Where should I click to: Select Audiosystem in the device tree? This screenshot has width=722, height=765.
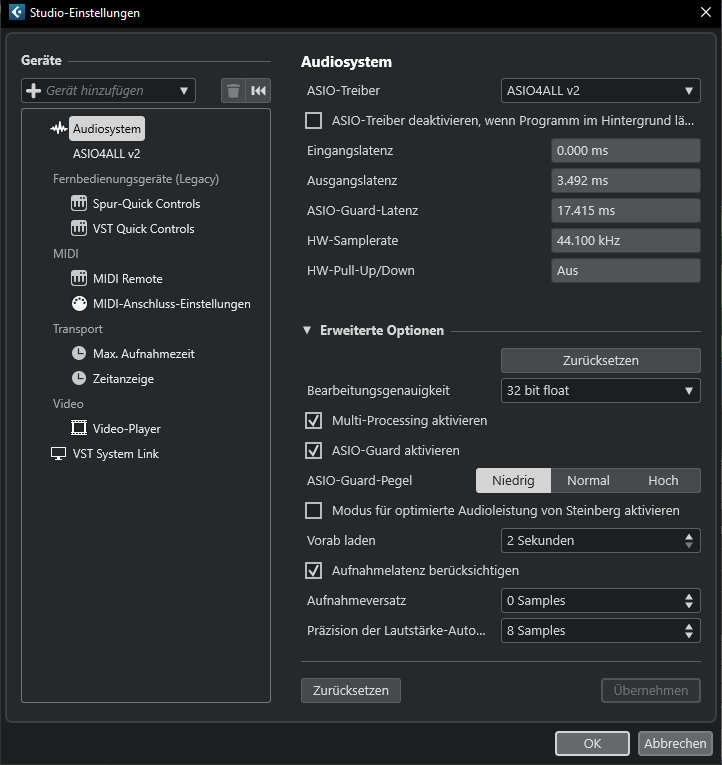pos(106,129)
